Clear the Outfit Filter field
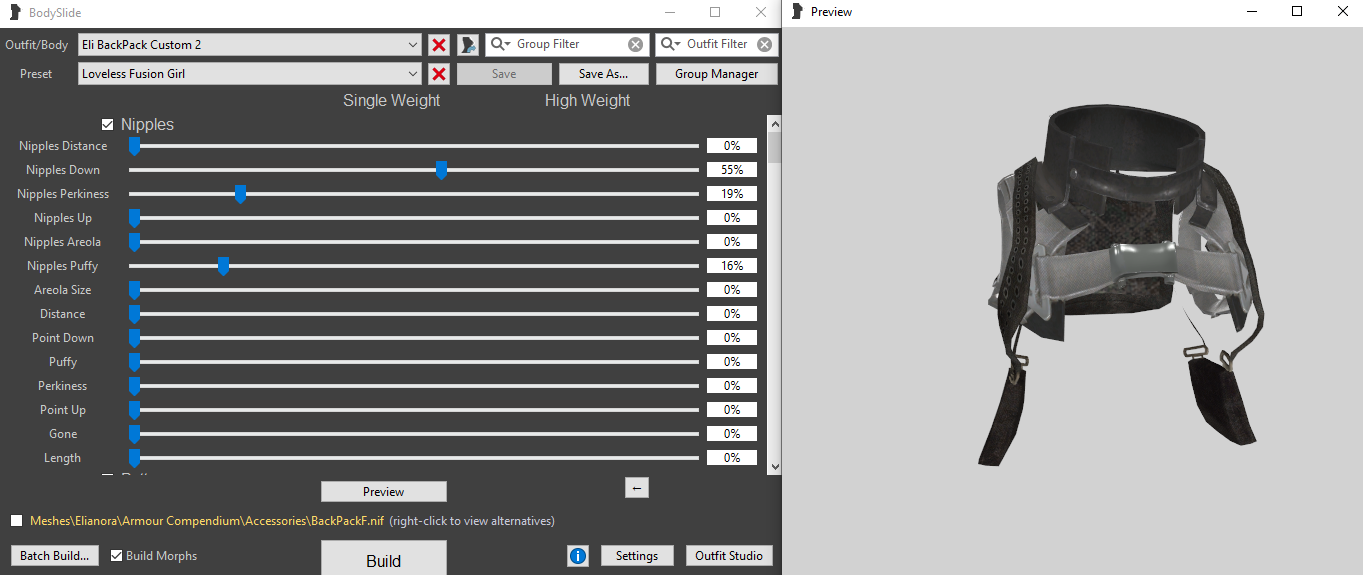Image resolution: width=1363 pixels, height=575 pixels. pyautogui.click(x=764, y=44)
